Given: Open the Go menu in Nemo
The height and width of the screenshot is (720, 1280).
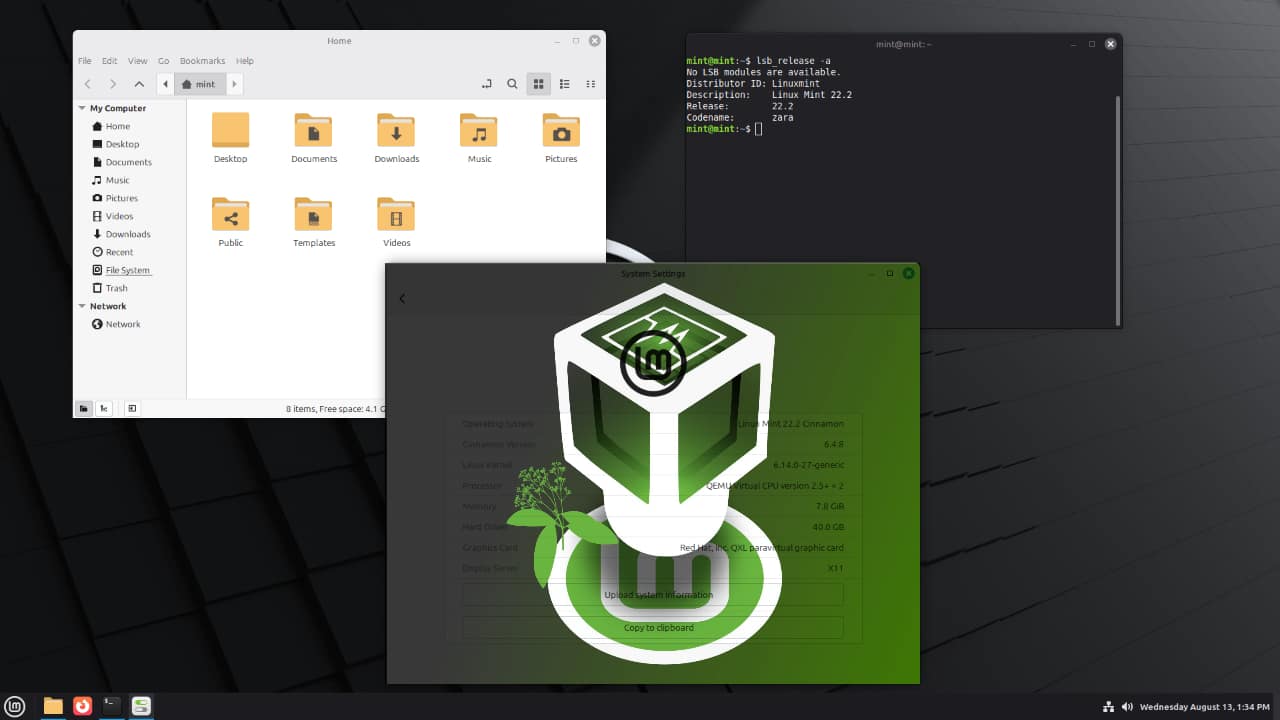Looking at the screenshot, I should (163, 60).
